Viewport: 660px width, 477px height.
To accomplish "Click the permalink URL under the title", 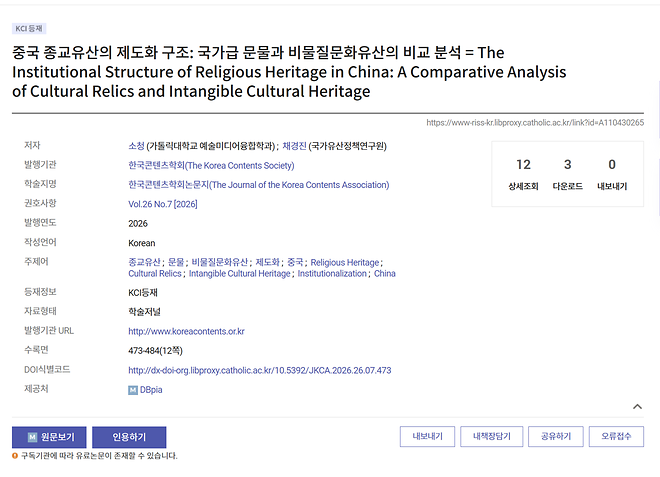I will pyautogui.click(x=535, y=123).
